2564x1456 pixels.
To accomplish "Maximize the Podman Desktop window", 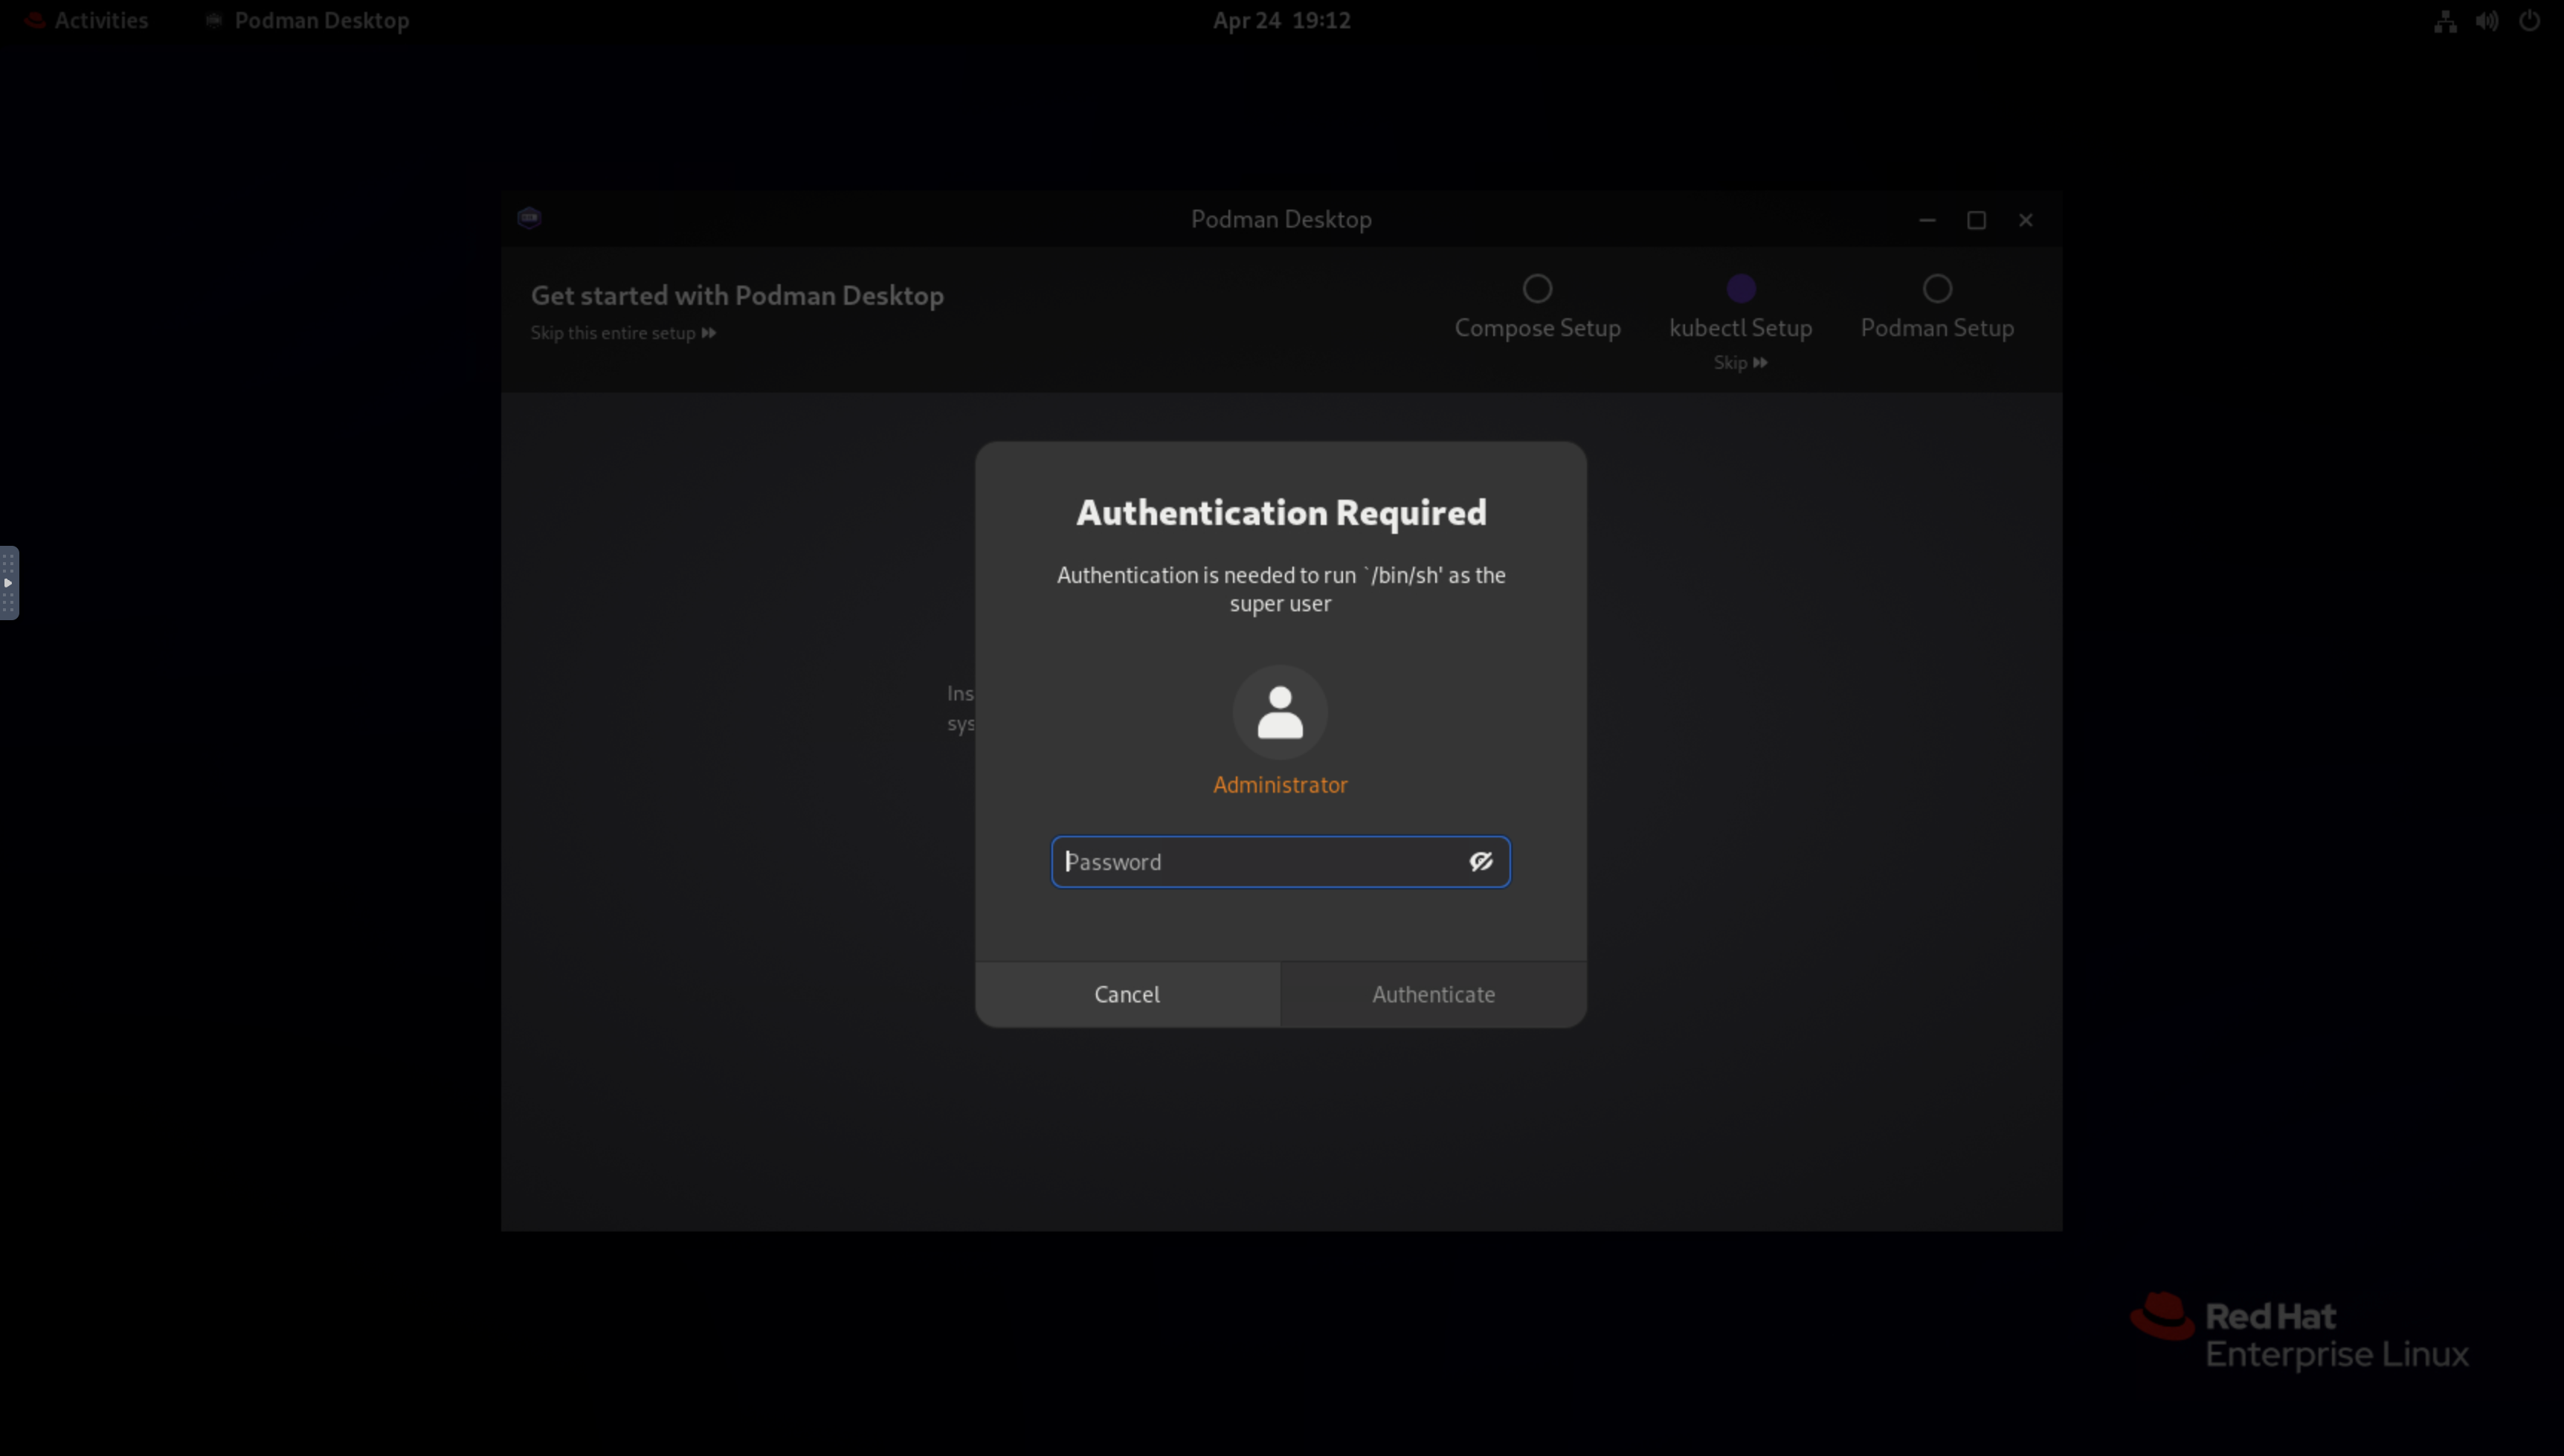I will click(1976, 220).
